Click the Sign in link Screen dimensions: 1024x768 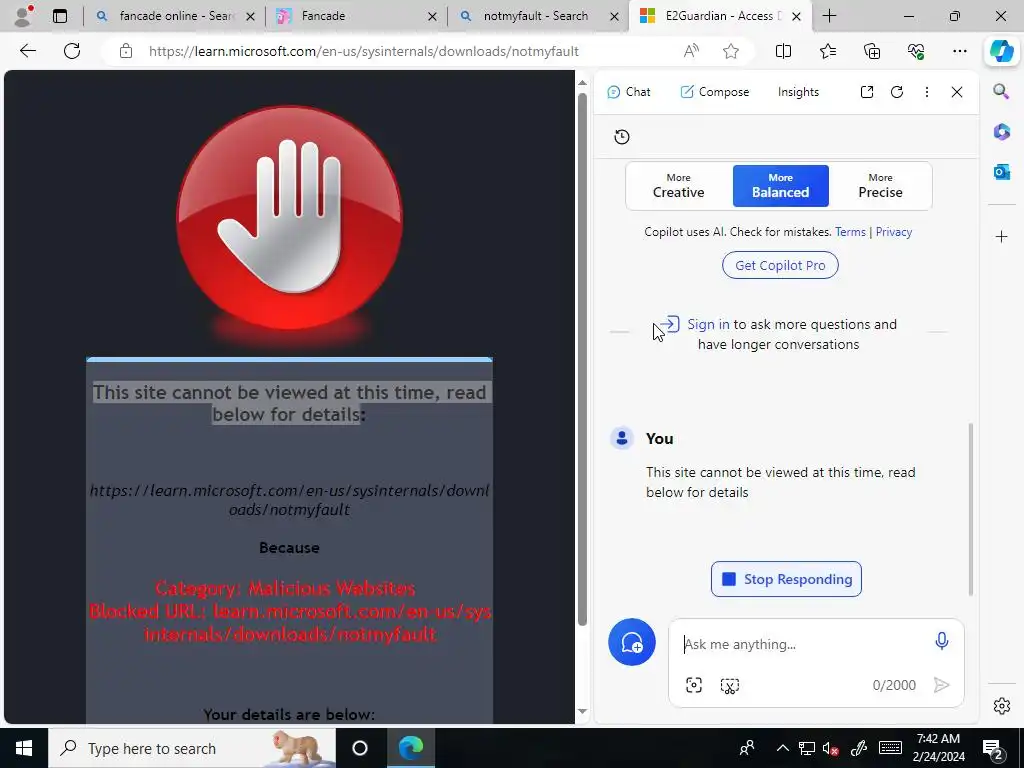(x=708, y=325)
